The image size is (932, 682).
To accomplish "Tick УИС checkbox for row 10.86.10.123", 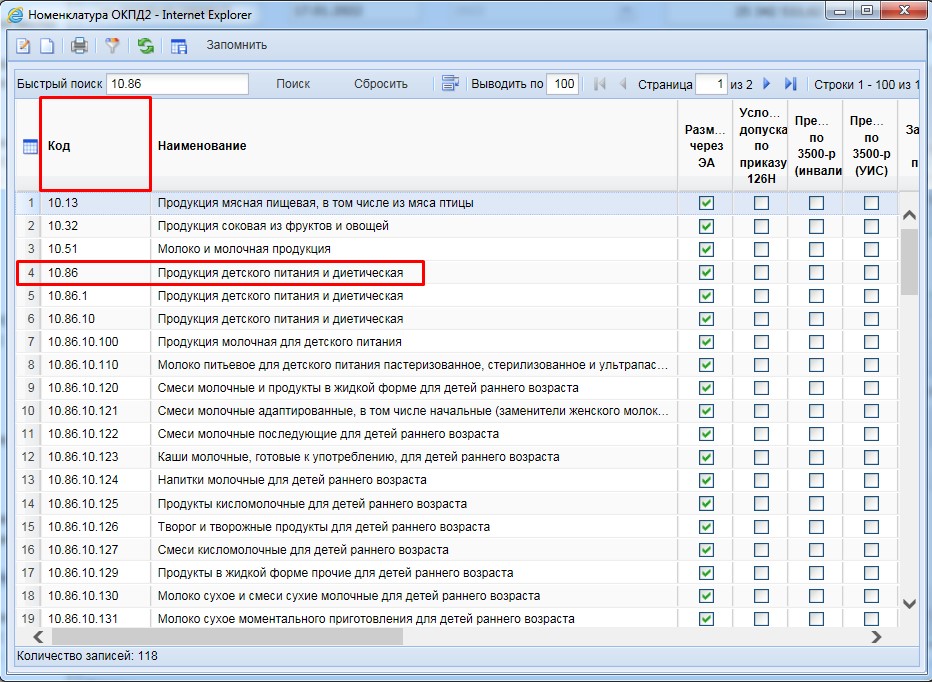I will coord(871,457).
